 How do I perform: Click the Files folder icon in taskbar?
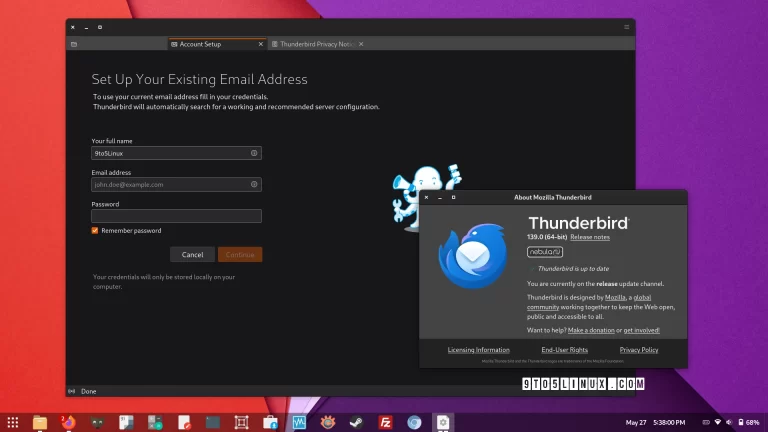pyautogui.click(x=40, y=422)
